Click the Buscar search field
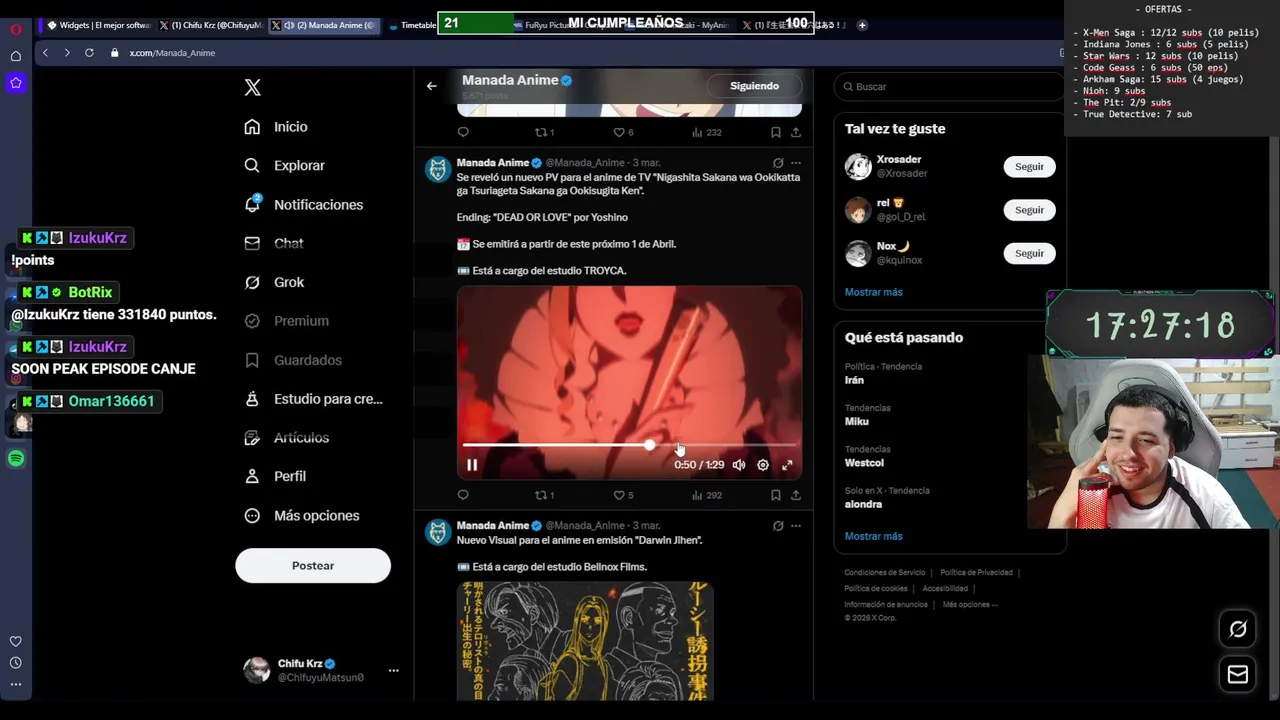The width and height of the screenshot is (1280, 720). pyautogui.click(x=948, y=87)
